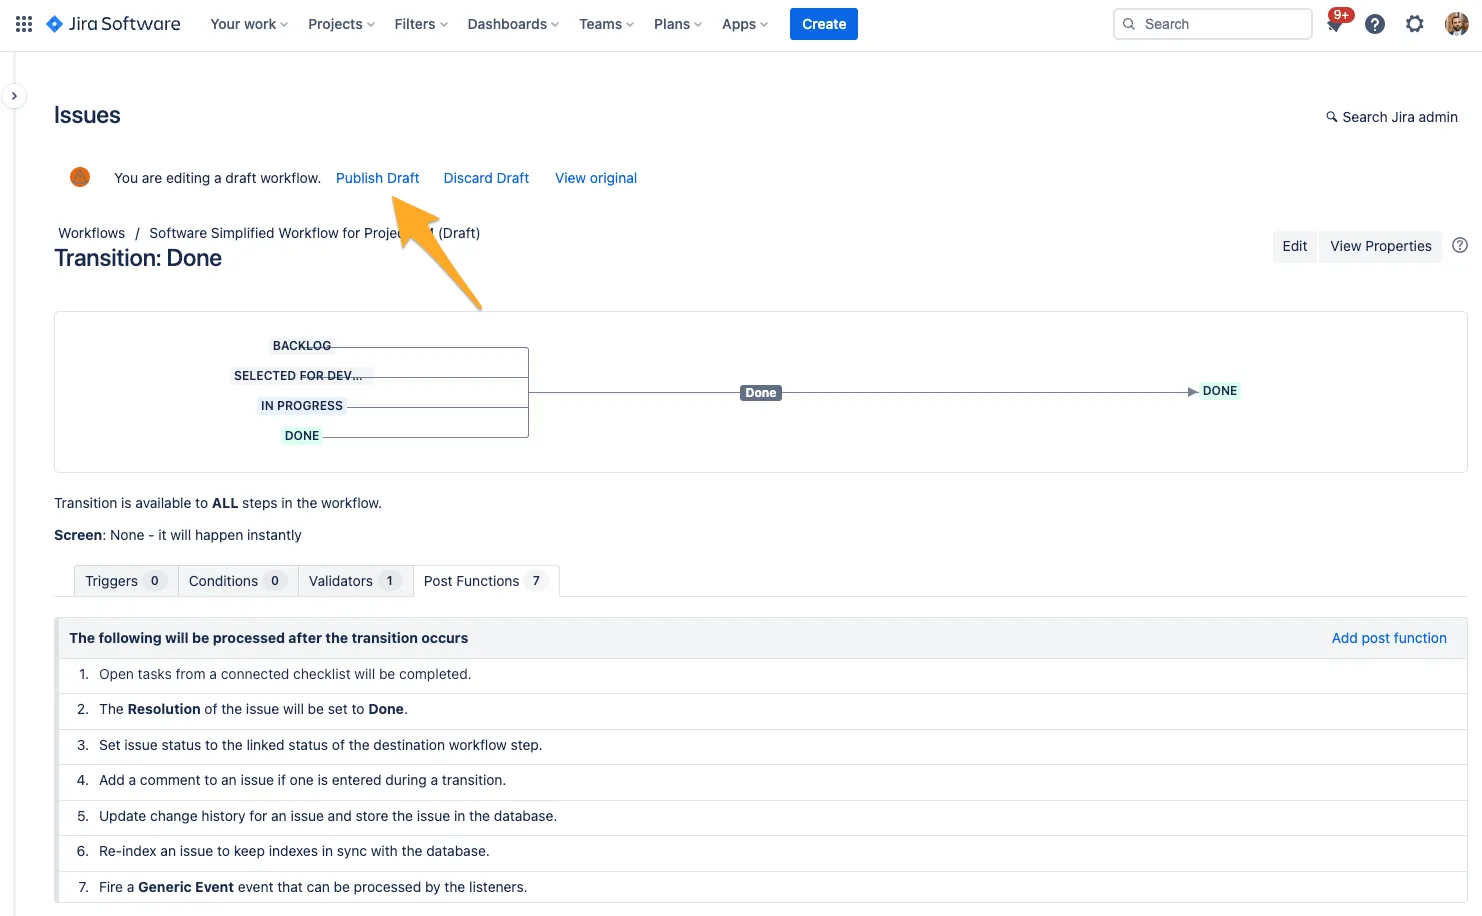Select the Open tasks from connected checklist row

[x=762, y=675]
